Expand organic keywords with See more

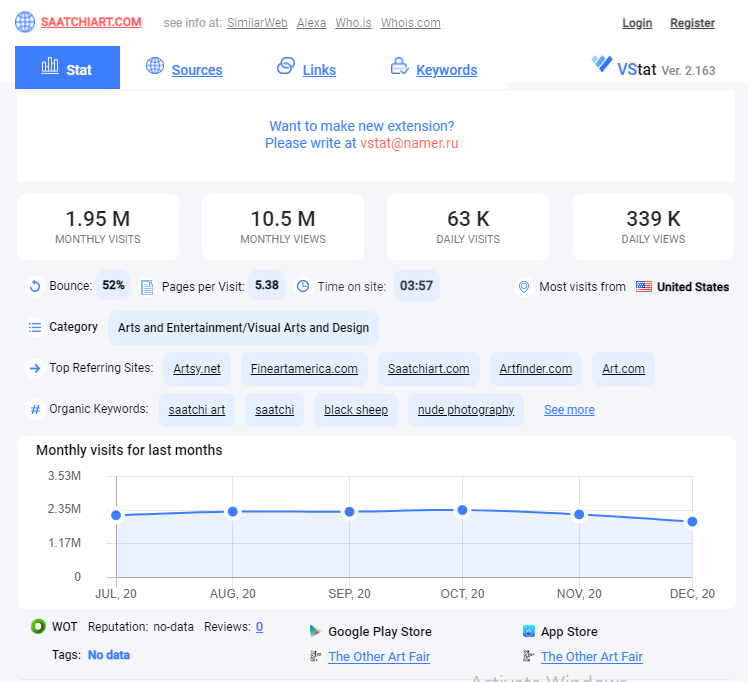click(569, 410)
